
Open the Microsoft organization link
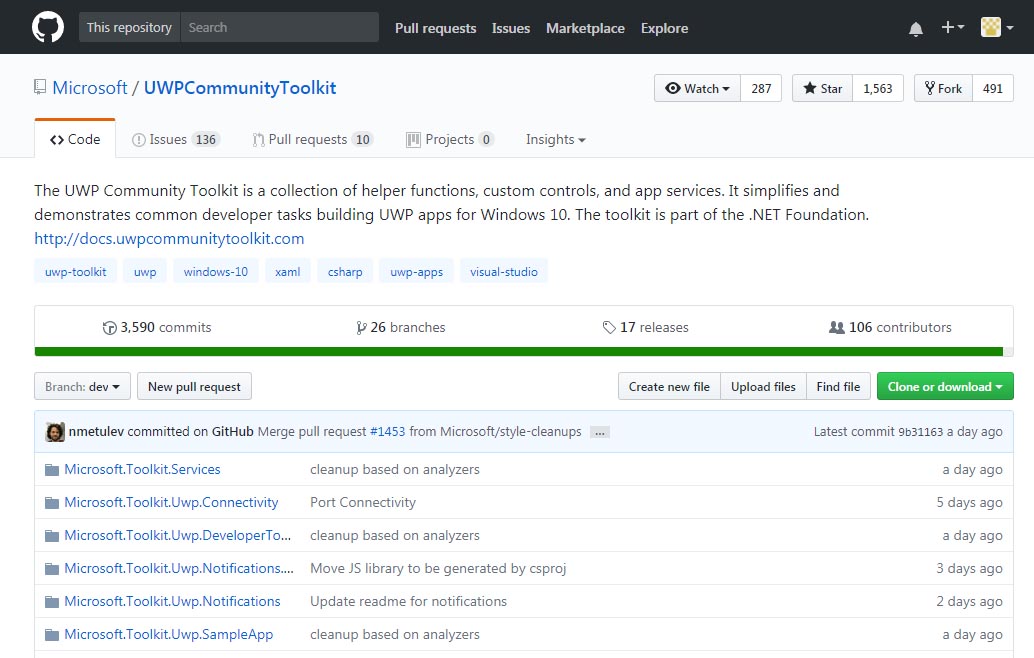90,88
